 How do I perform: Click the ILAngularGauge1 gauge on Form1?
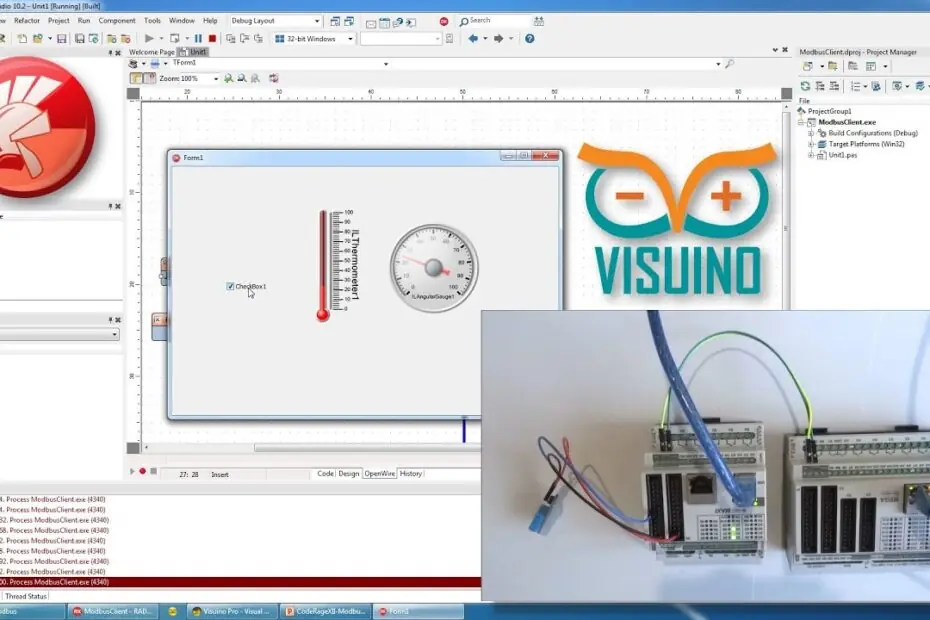(x=434, y=268)
